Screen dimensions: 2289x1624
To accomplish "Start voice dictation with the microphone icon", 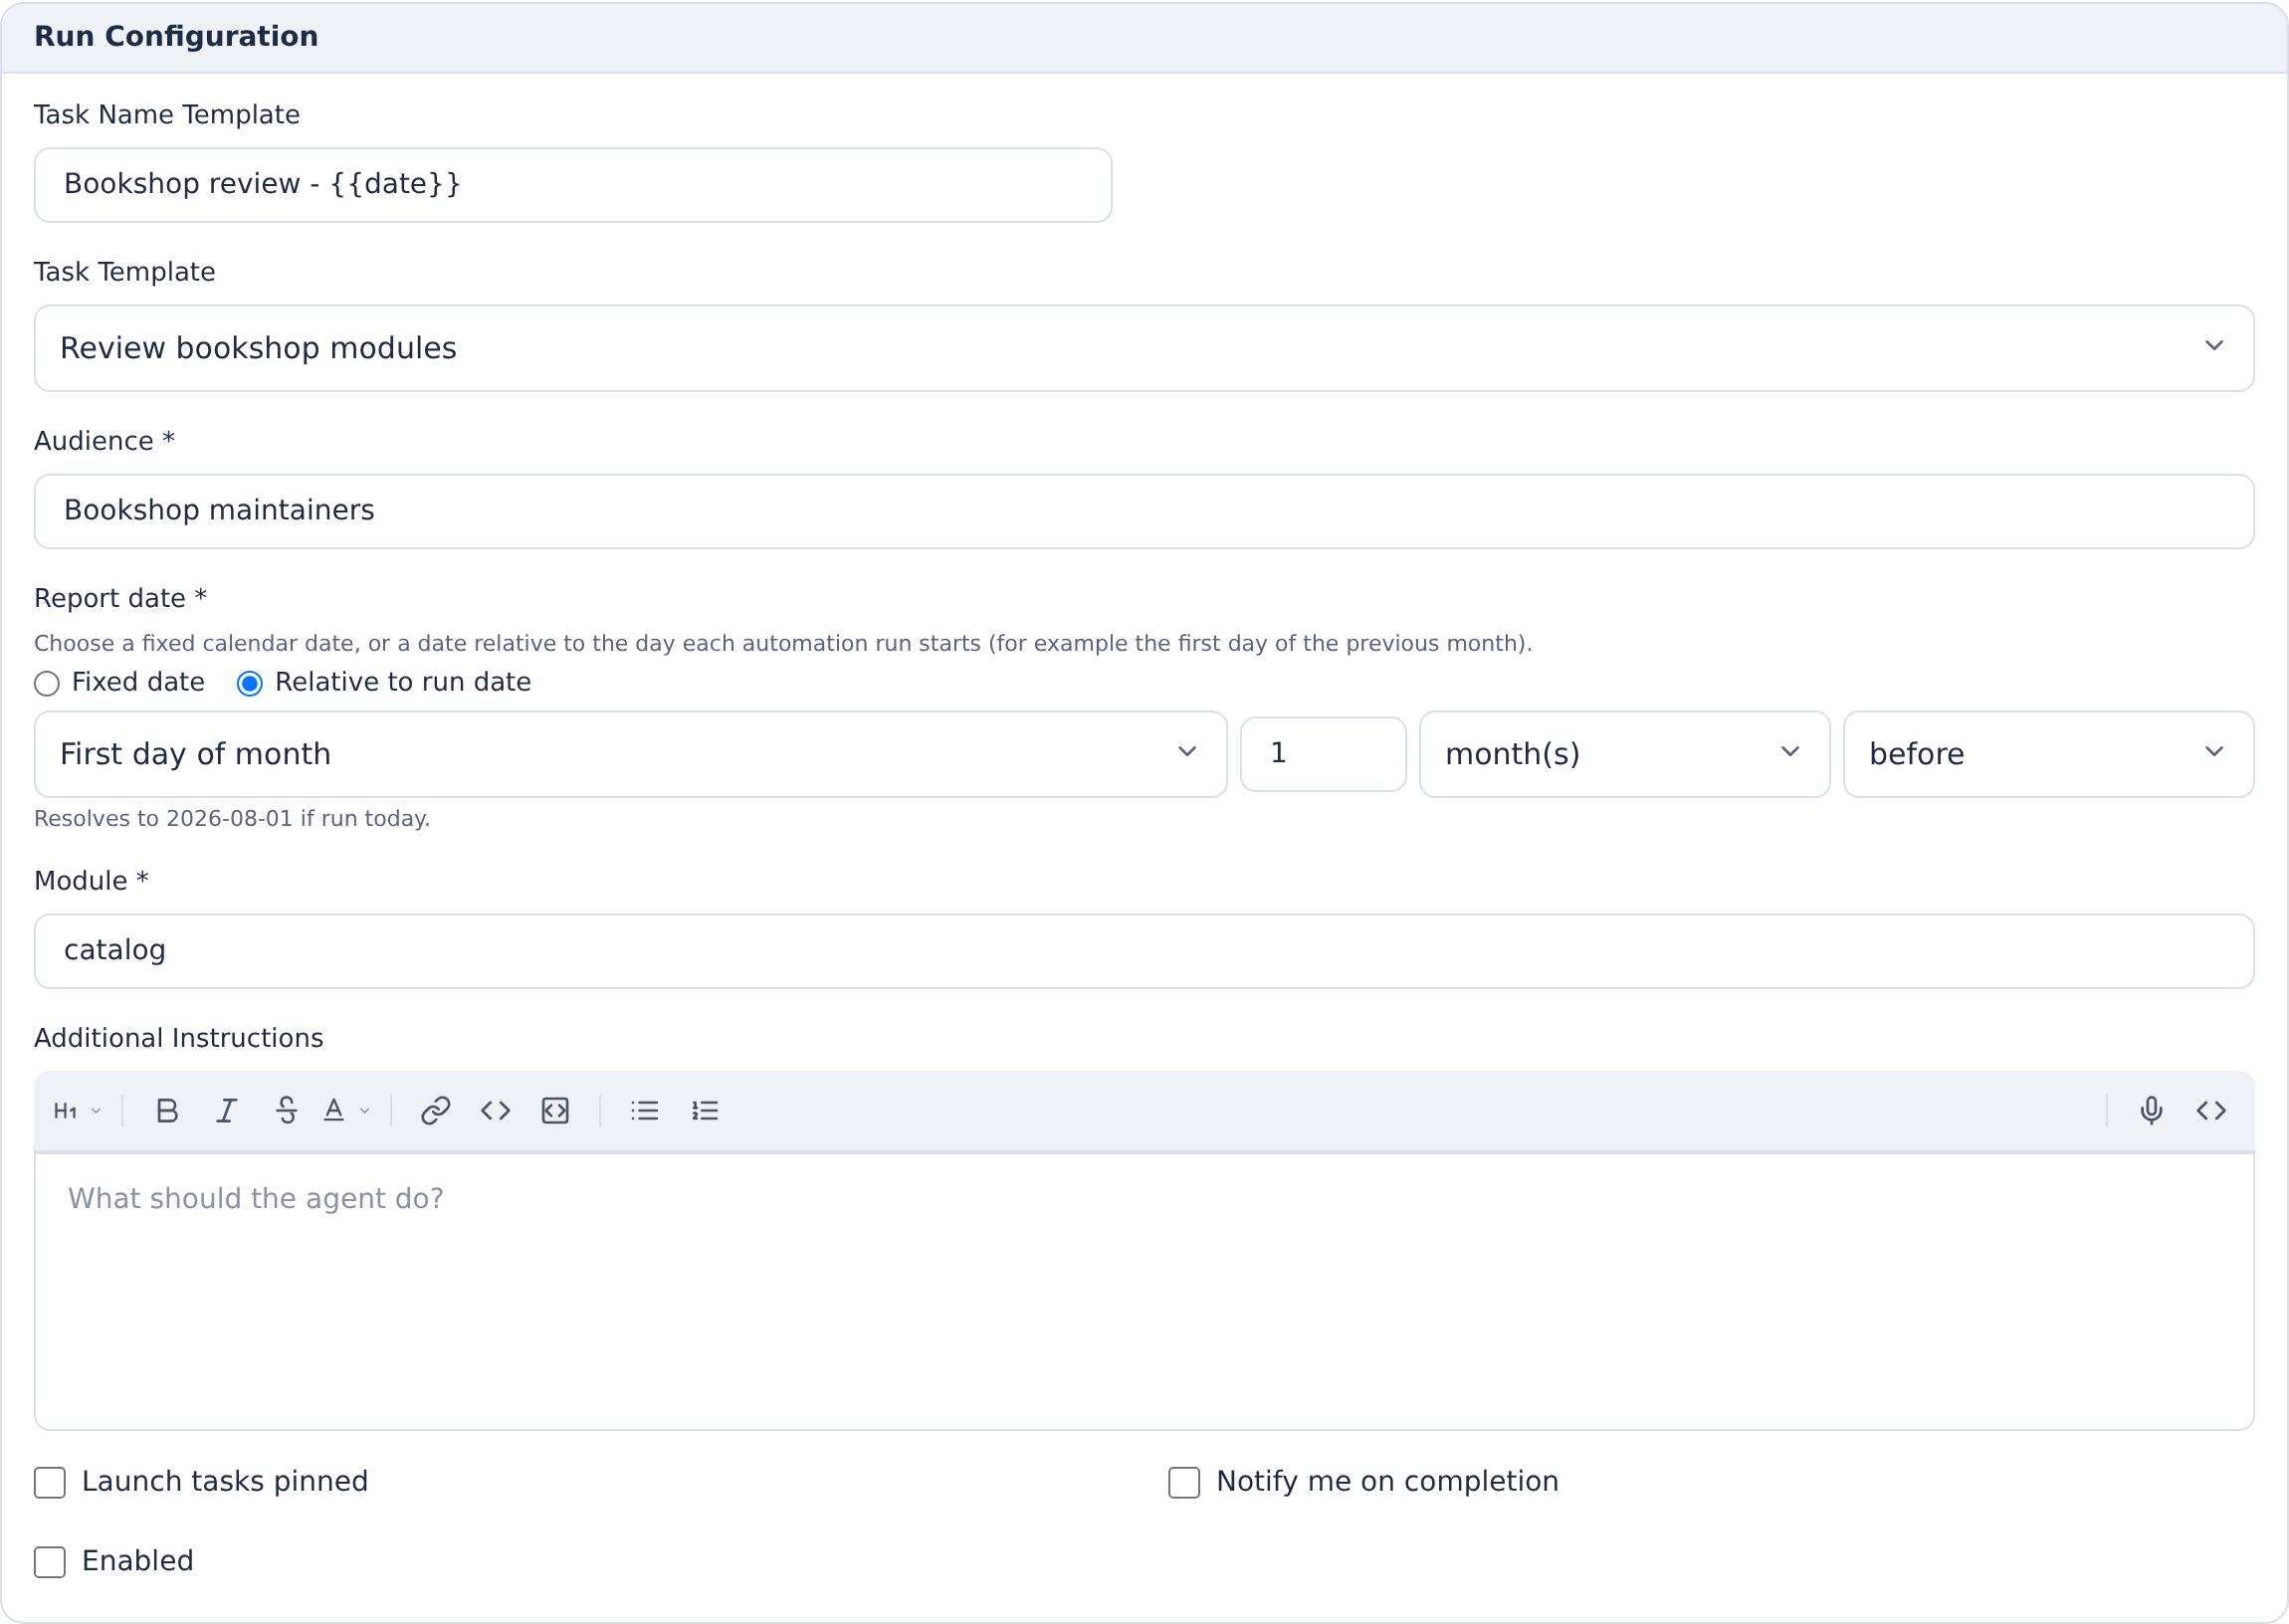I will (x=2152, y=1111).
